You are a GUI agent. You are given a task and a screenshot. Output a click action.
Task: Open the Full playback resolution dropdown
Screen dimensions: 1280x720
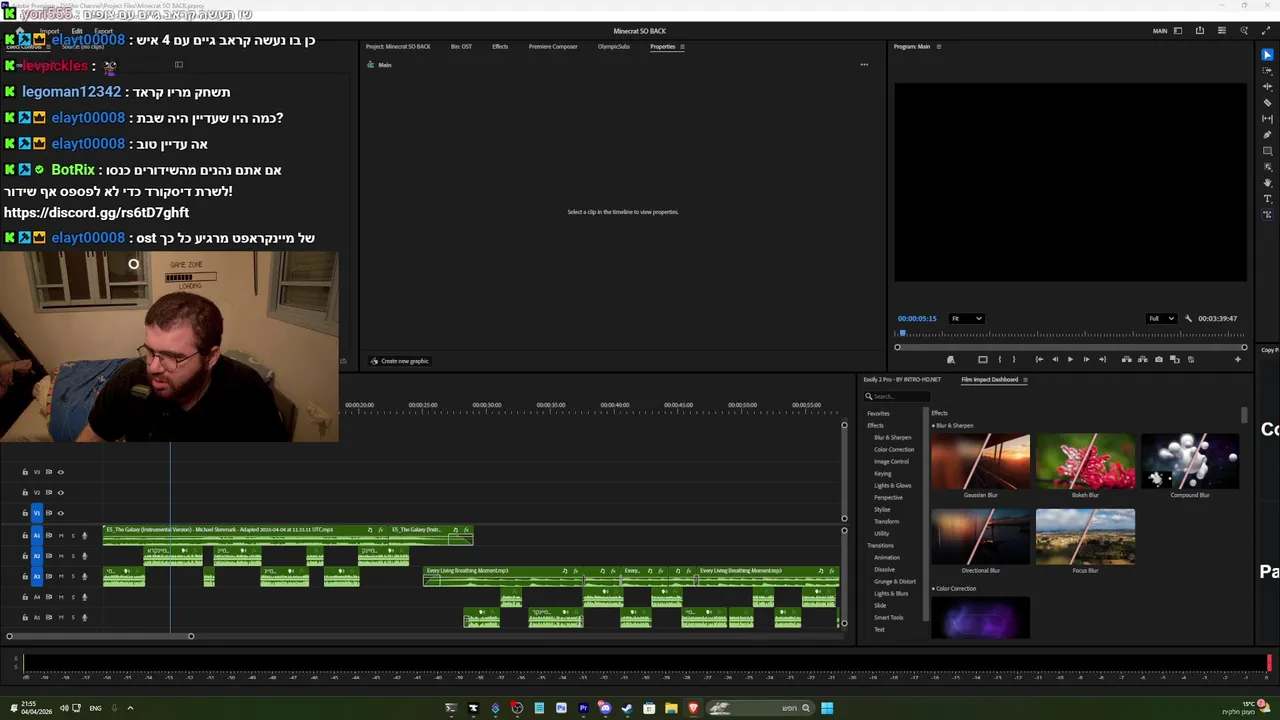pos(1161,318)
